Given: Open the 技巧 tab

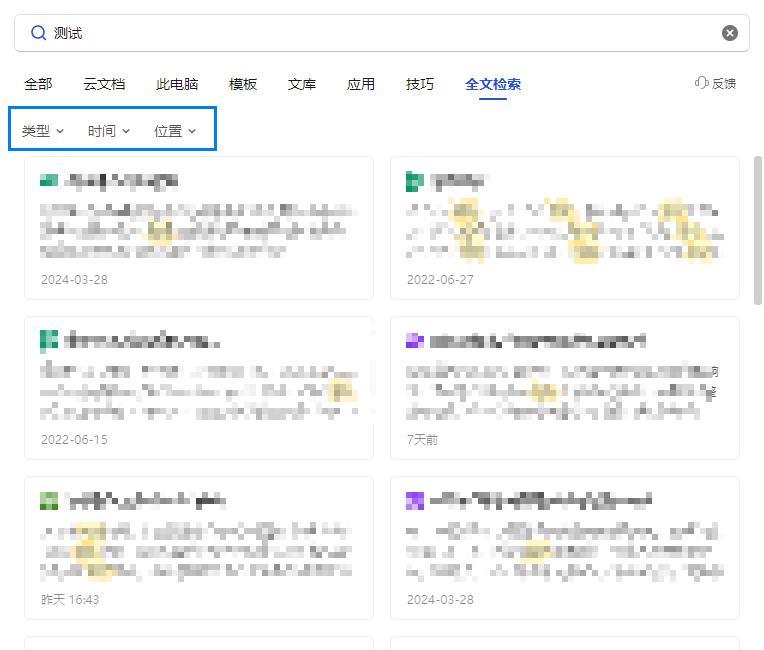Looking at the screenshot, I should pos(420,84).
